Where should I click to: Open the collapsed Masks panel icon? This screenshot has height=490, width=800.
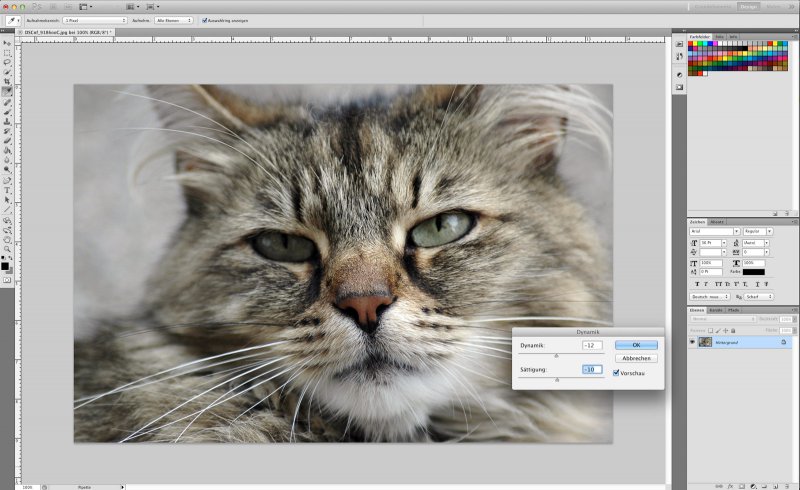679,87
